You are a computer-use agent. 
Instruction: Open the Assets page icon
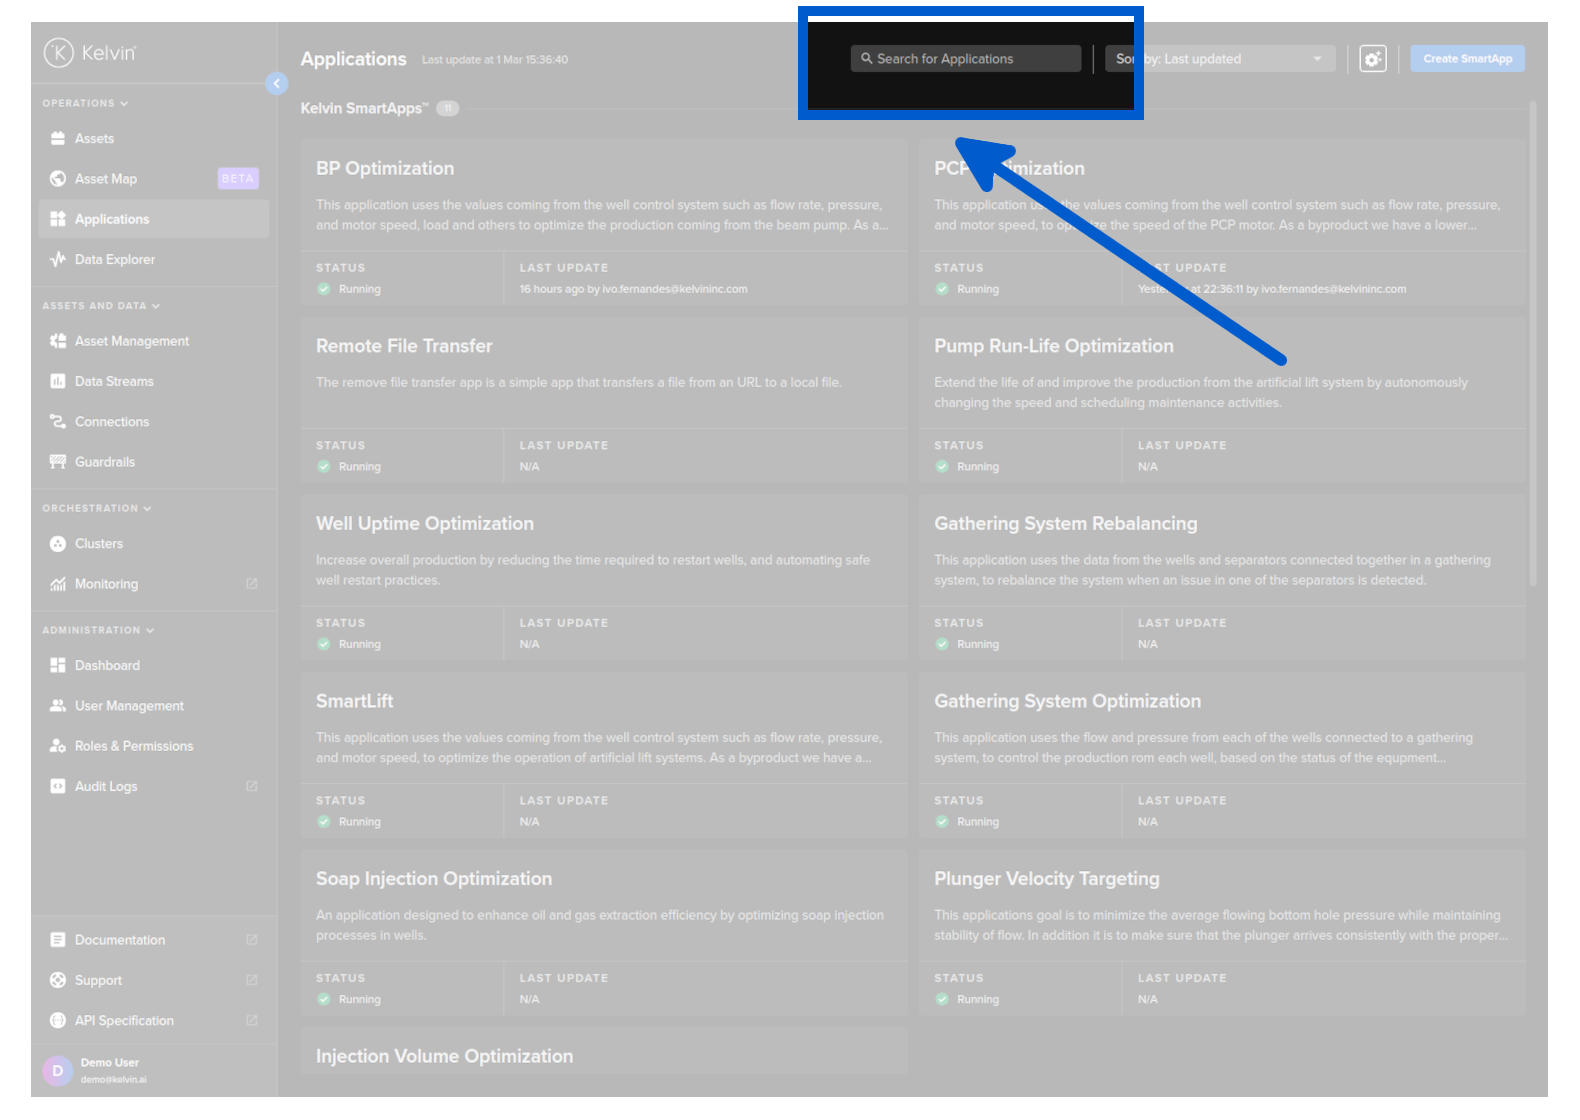pos(58,139)
